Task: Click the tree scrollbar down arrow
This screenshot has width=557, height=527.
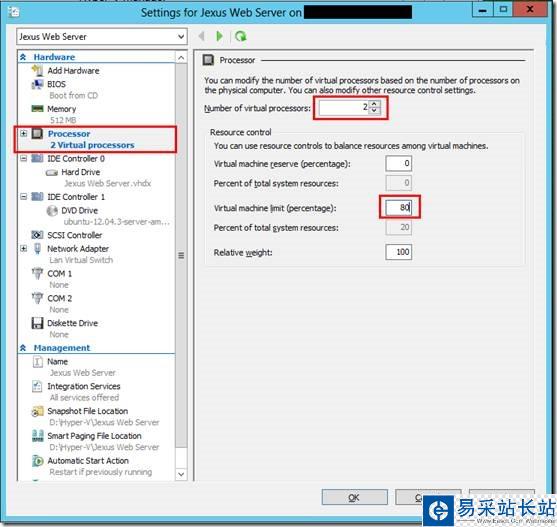Action: (181, 474)
